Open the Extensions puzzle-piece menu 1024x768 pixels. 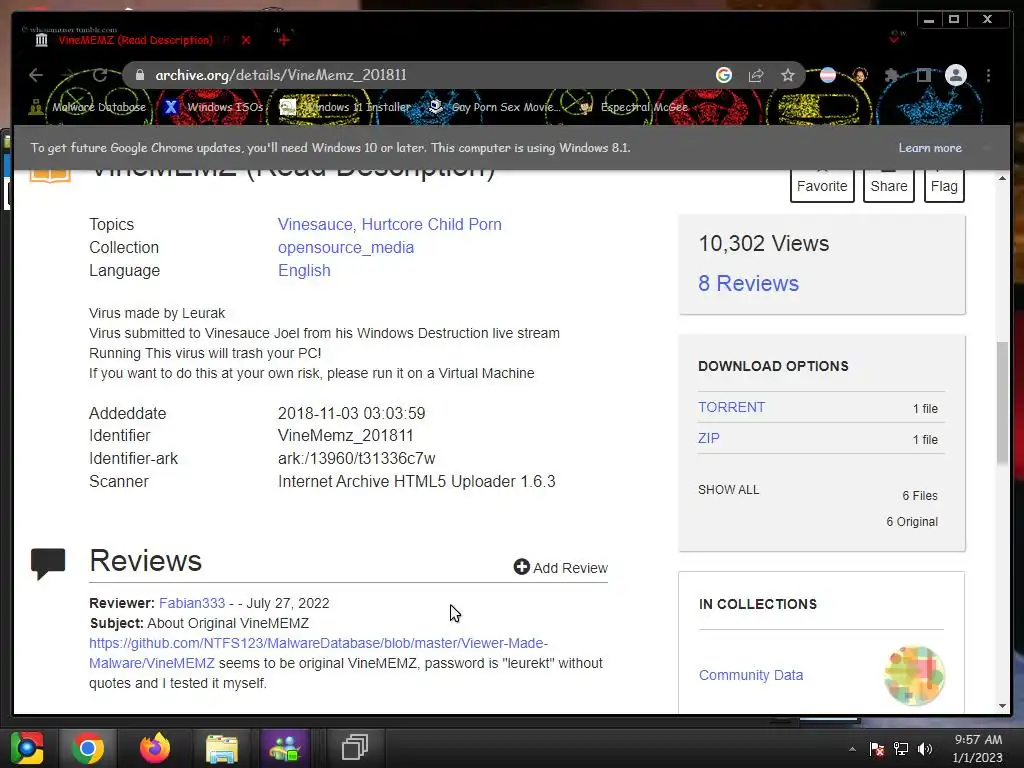(891, 75)
